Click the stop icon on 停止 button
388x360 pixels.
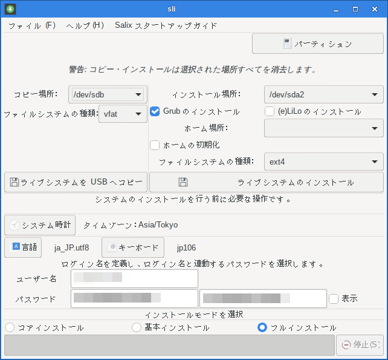tap(346, 345)
